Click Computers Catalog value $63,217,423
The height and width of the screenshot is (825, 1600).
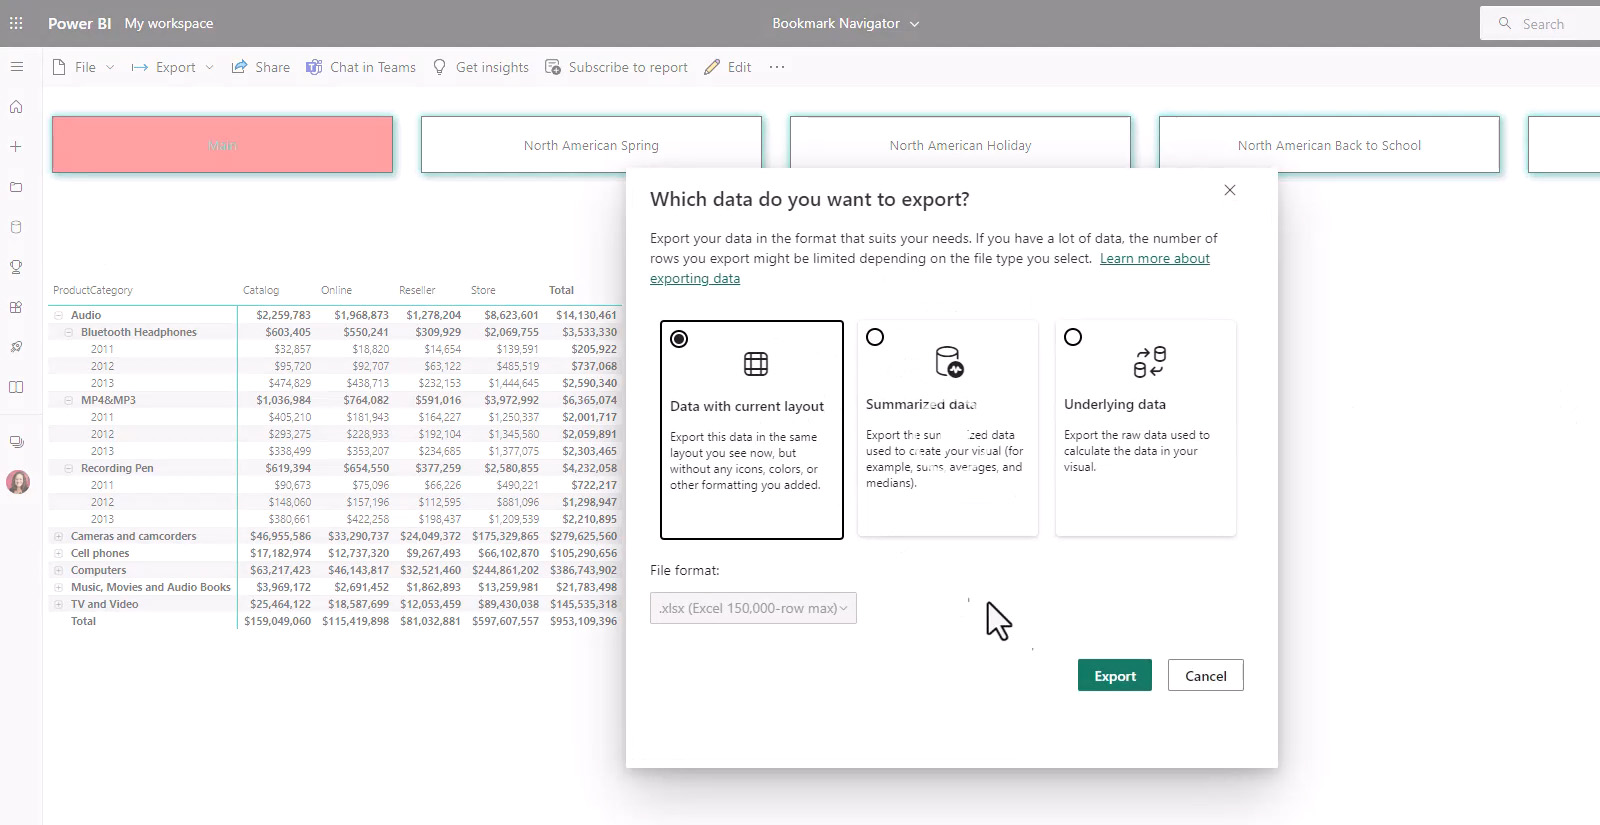280,570
